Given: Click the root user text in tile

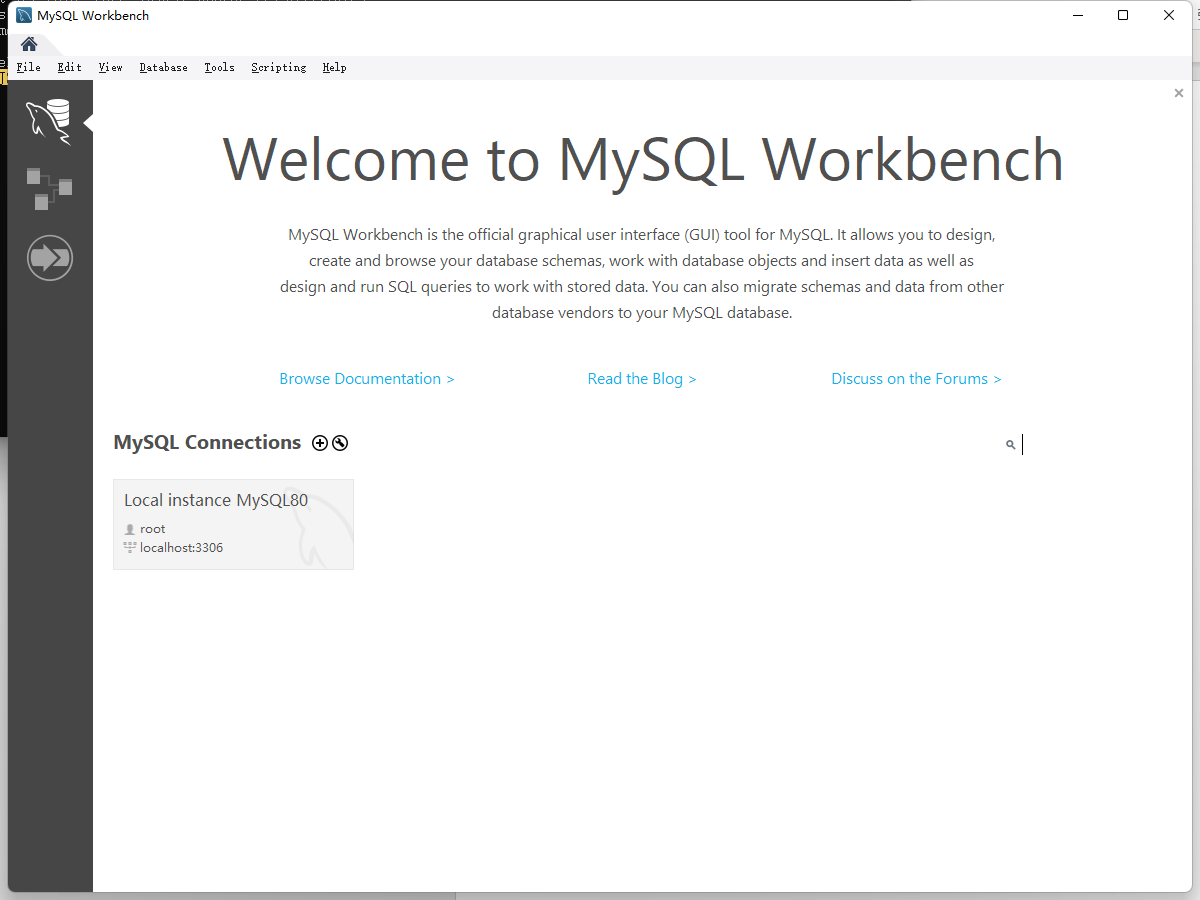Looking at the screenshot, I should 153,529.
